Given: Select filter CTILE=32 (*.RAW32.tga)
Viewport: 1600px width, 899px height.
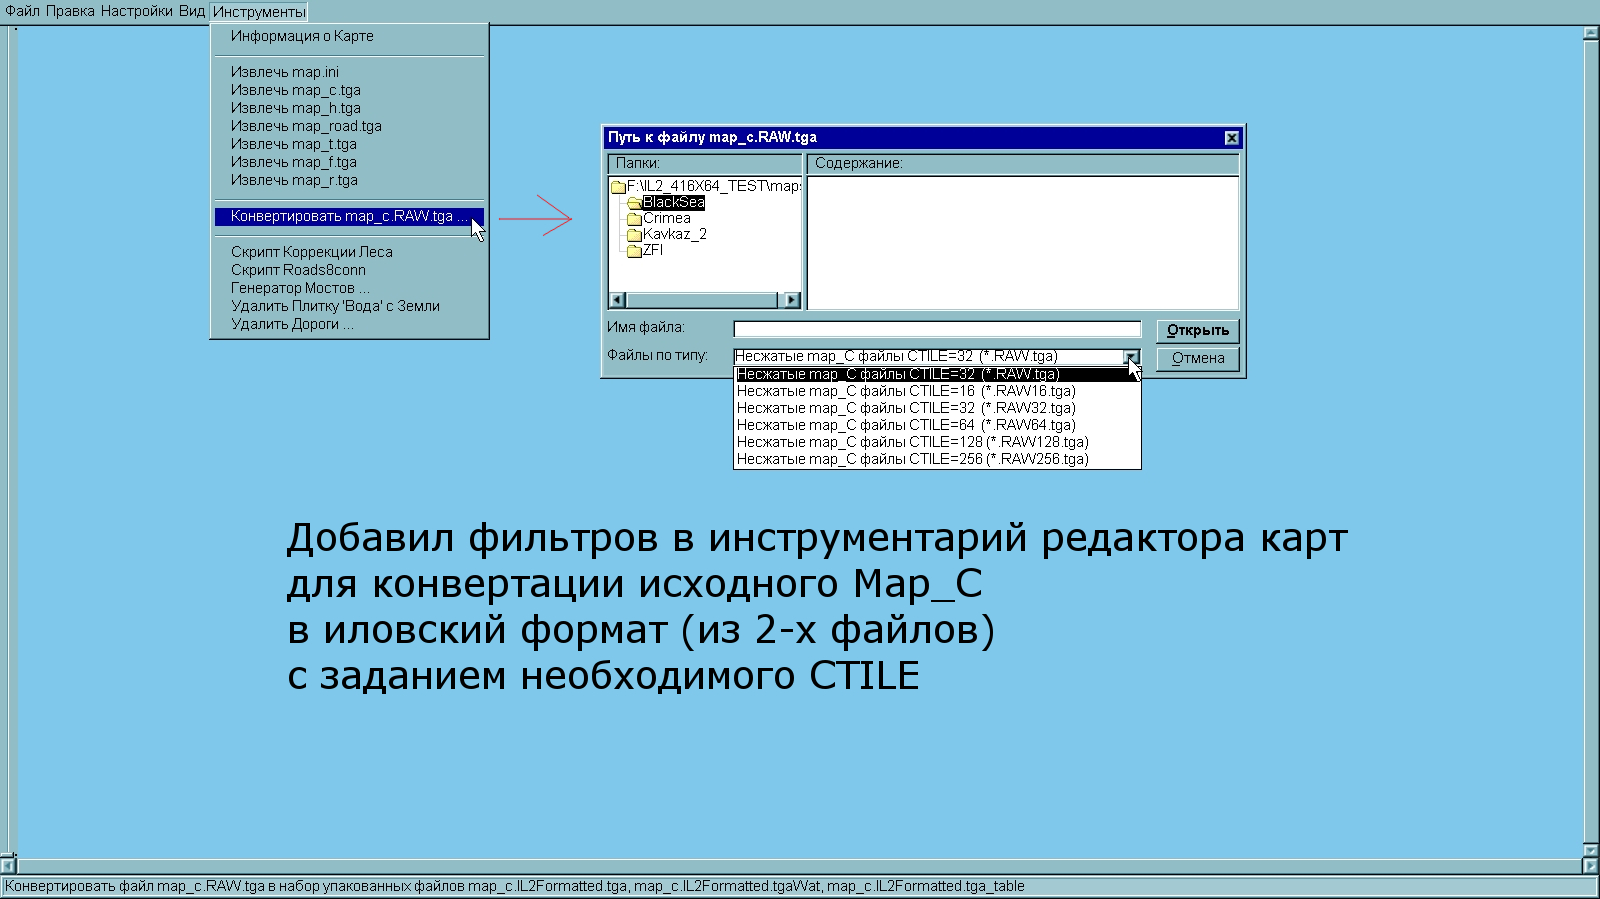Looking at the screenshot, I should 937,408.
